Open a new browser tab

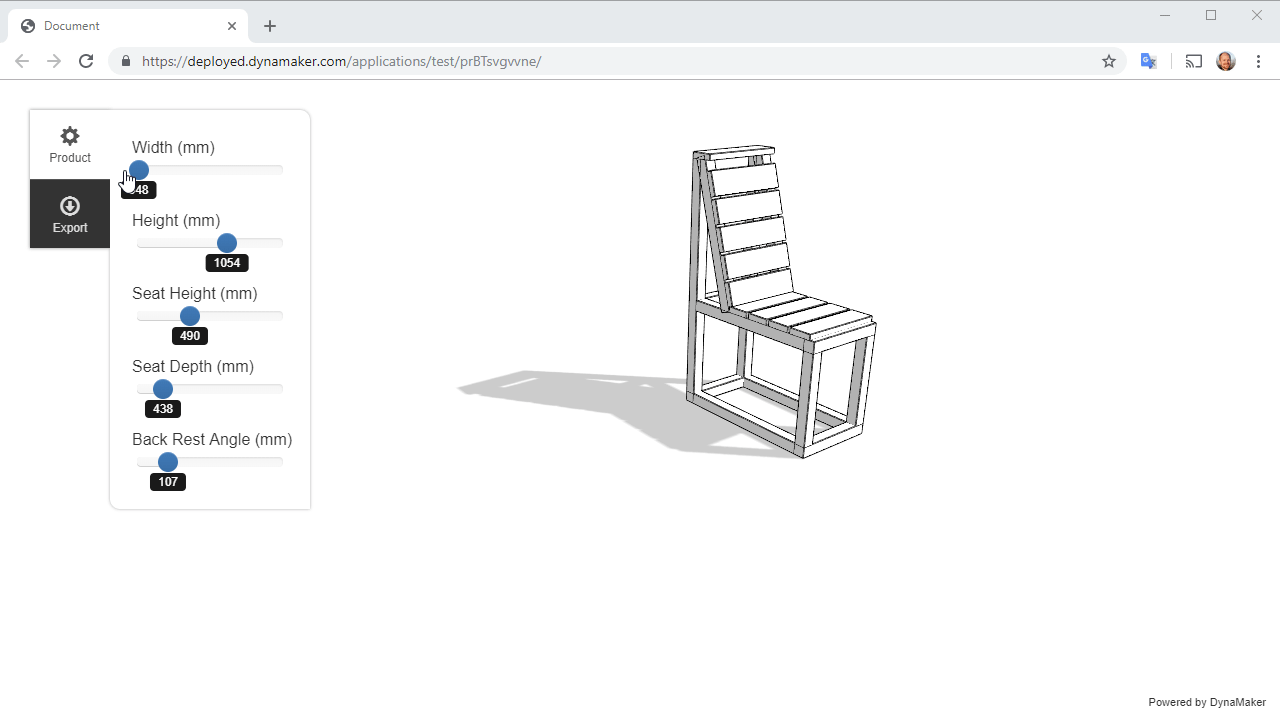[270, 26]
